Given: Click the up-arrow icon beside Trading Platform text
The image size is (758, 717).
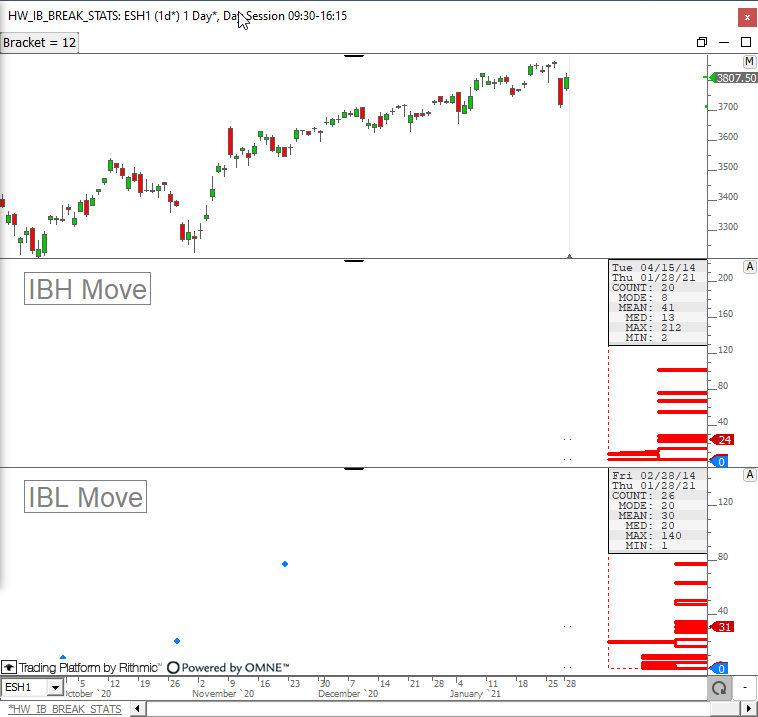Looking at the screenshot, I should tap(9, 667).
